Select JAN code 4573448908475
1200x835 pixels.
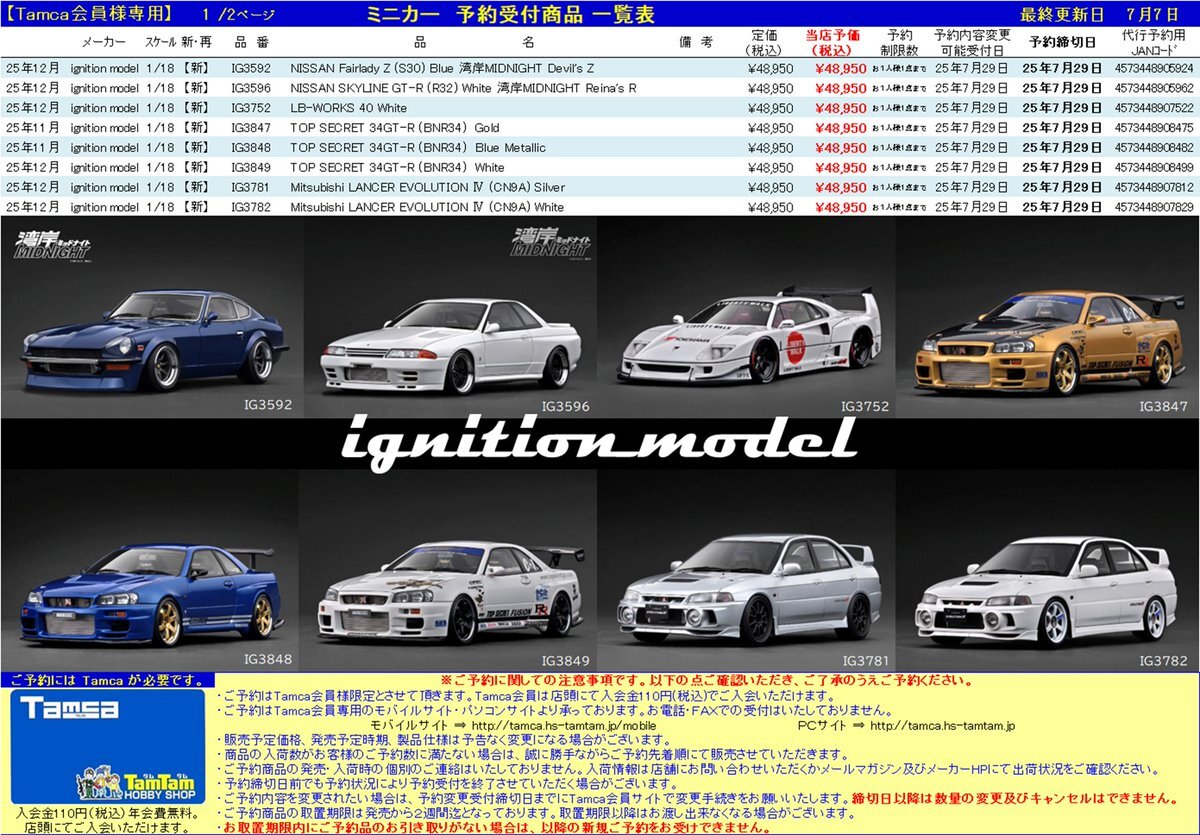click(x=1154, y=128)
